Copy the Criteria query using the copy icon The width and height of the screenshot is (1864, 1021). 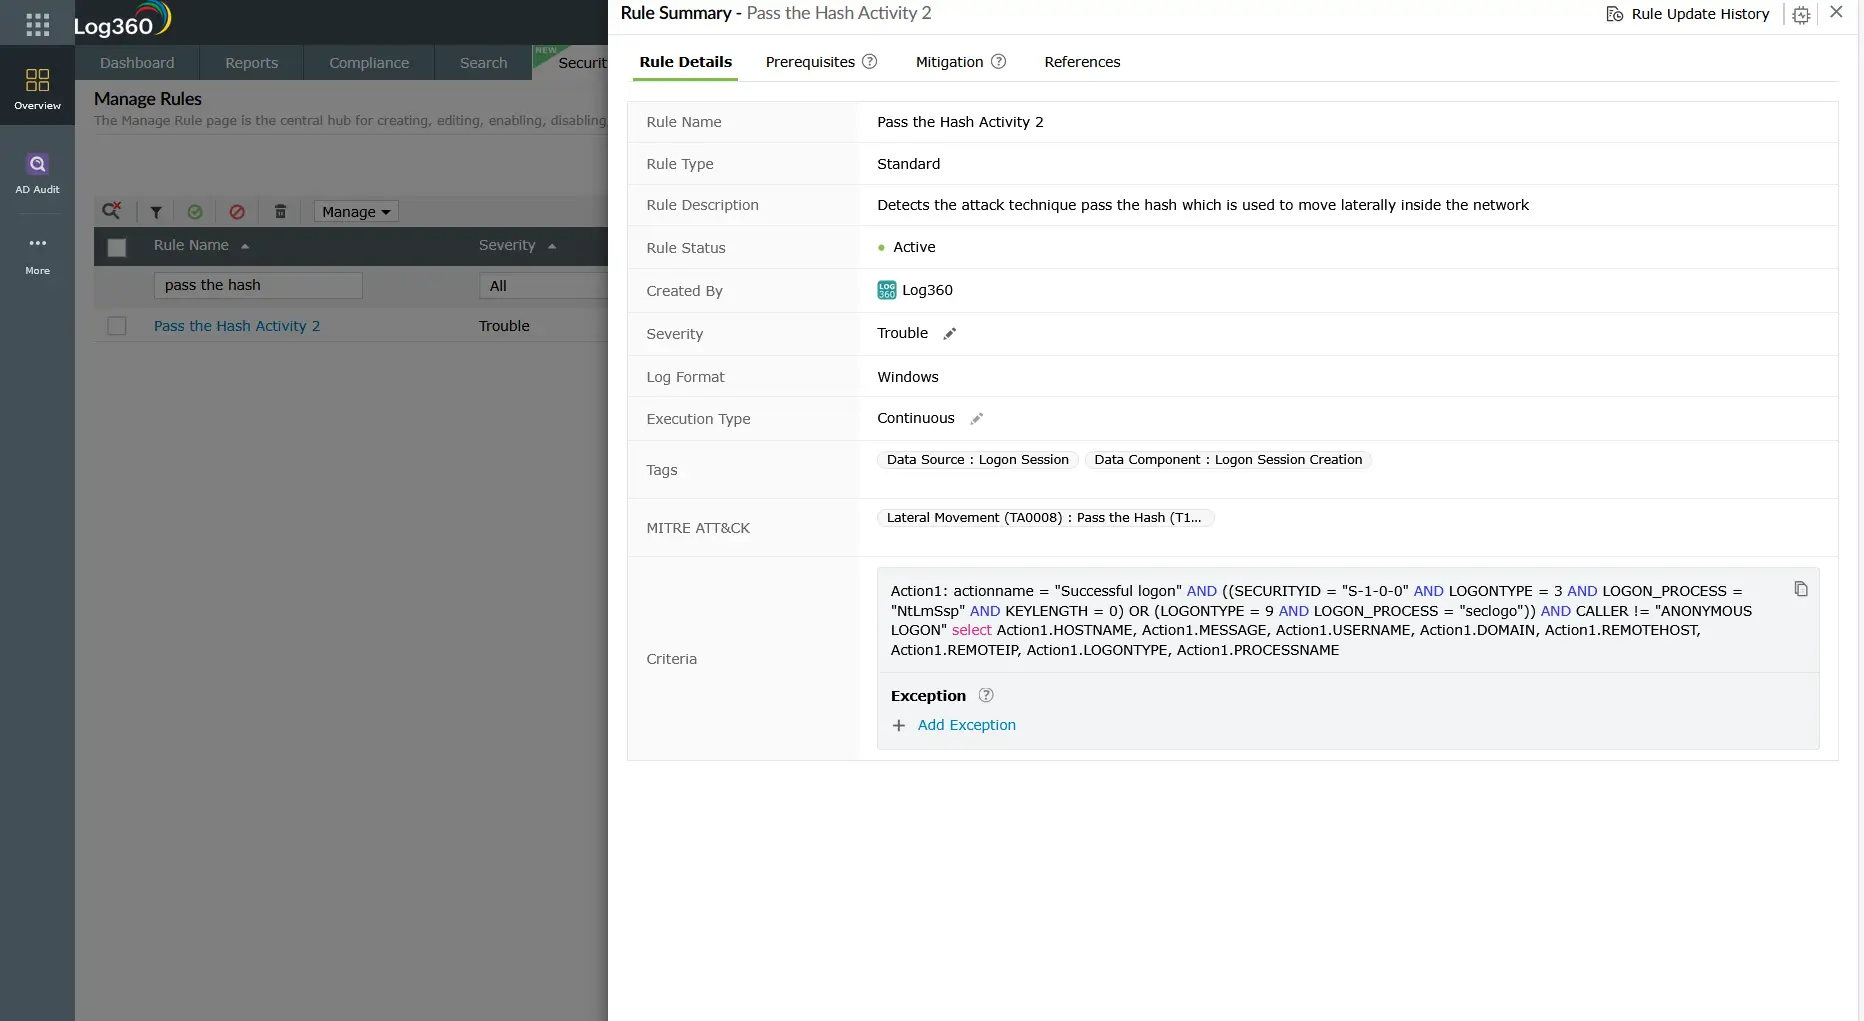pyautogui.click(x=1800, y=589)
